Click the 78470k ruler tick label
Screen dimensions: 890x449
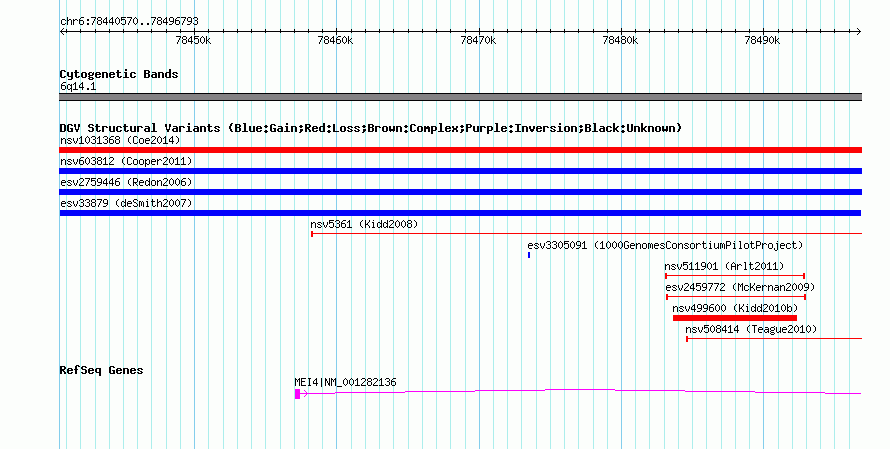(478, 40)
